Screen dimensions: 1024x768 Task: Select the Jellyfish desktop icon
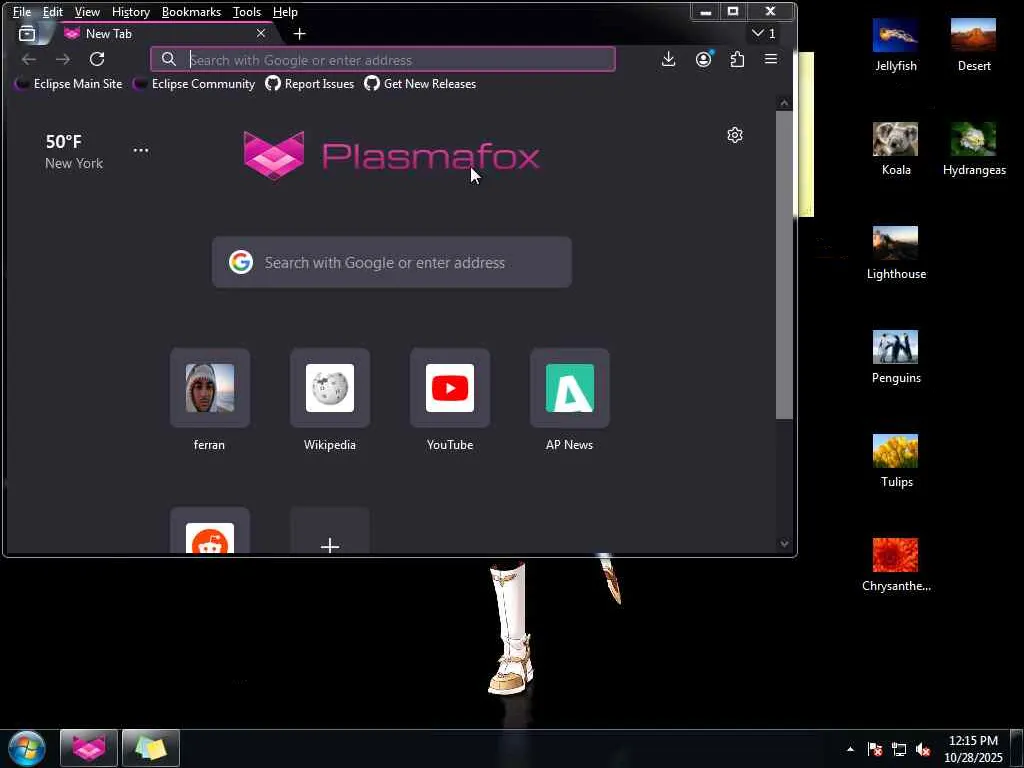(896, 46)
